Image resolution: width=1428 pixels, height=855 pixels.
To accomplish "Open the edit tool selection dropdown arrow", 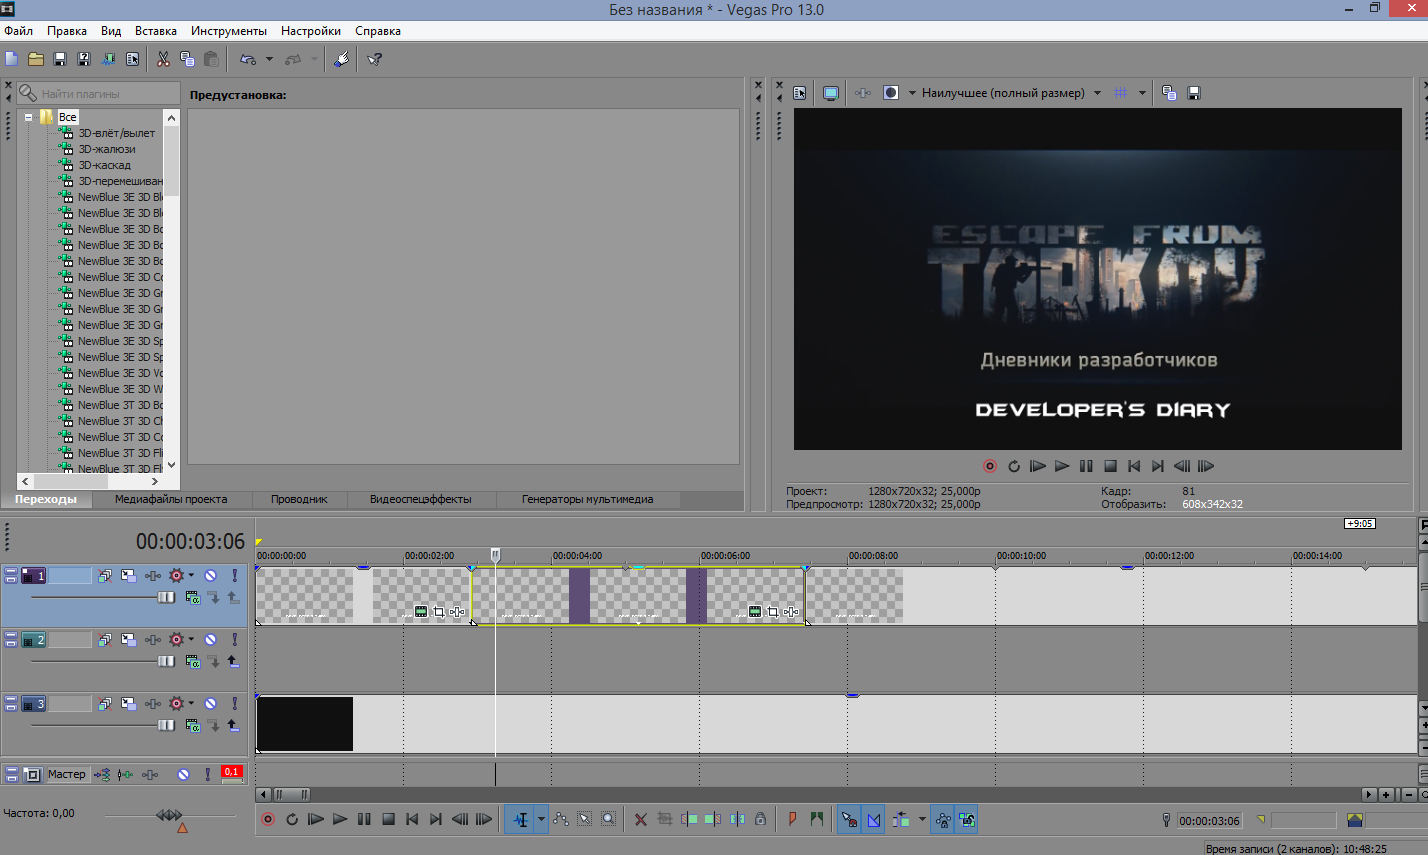I will tap(541, 819).
